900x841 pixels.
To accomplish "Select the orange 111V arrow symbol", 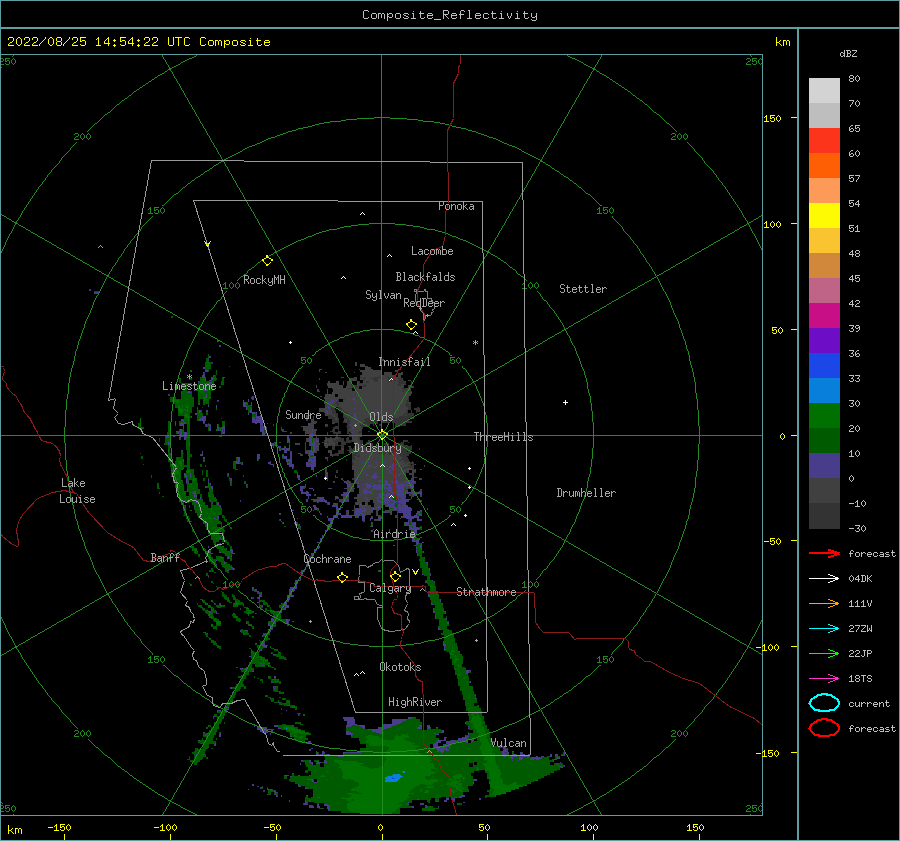I will (x=824, y=603).
